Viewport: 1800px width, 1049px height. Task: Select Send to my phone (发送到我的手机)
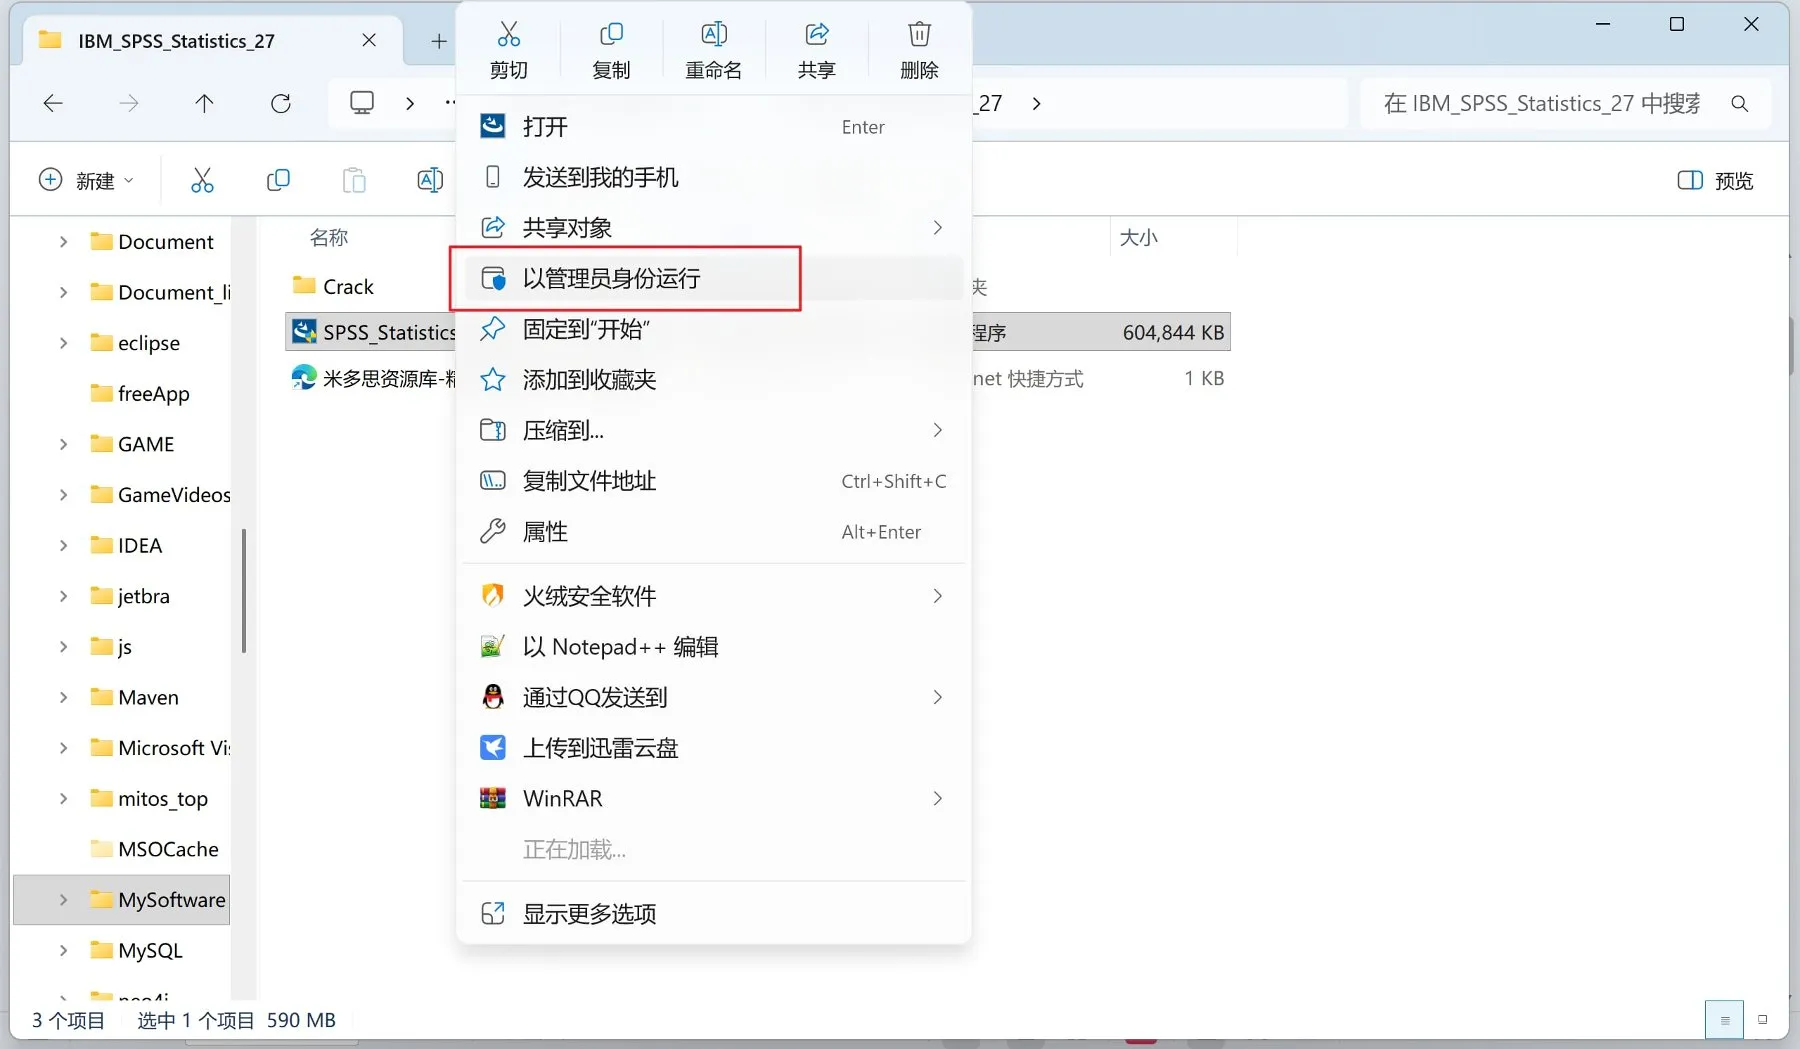coord(713,177)
